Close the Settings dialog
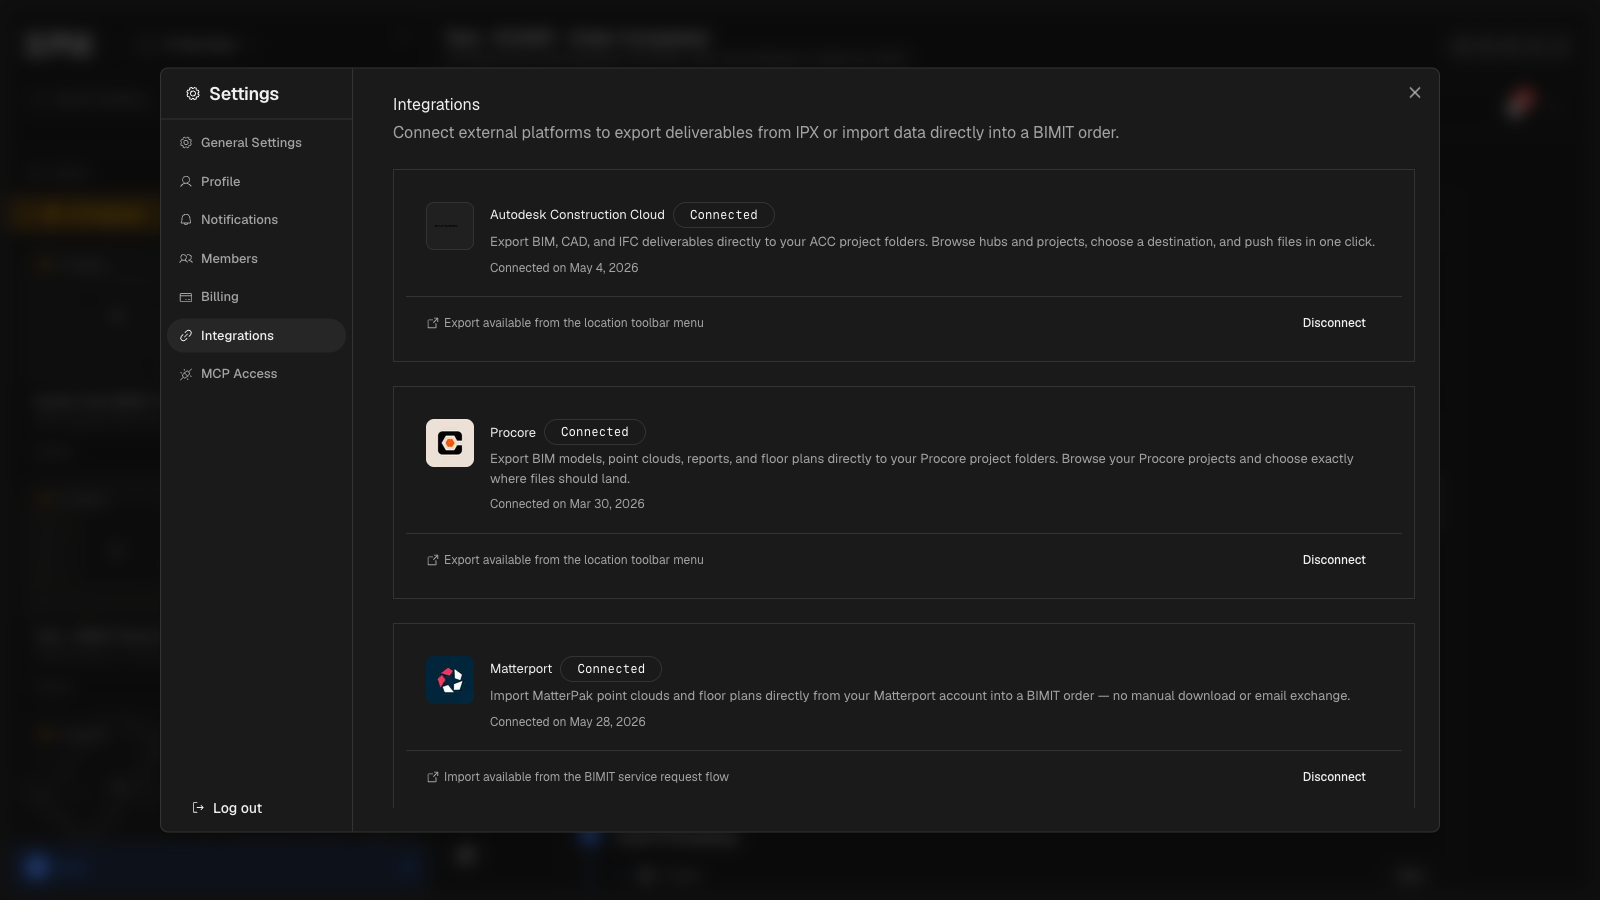1600x900 pixels. pos(1415,93)
